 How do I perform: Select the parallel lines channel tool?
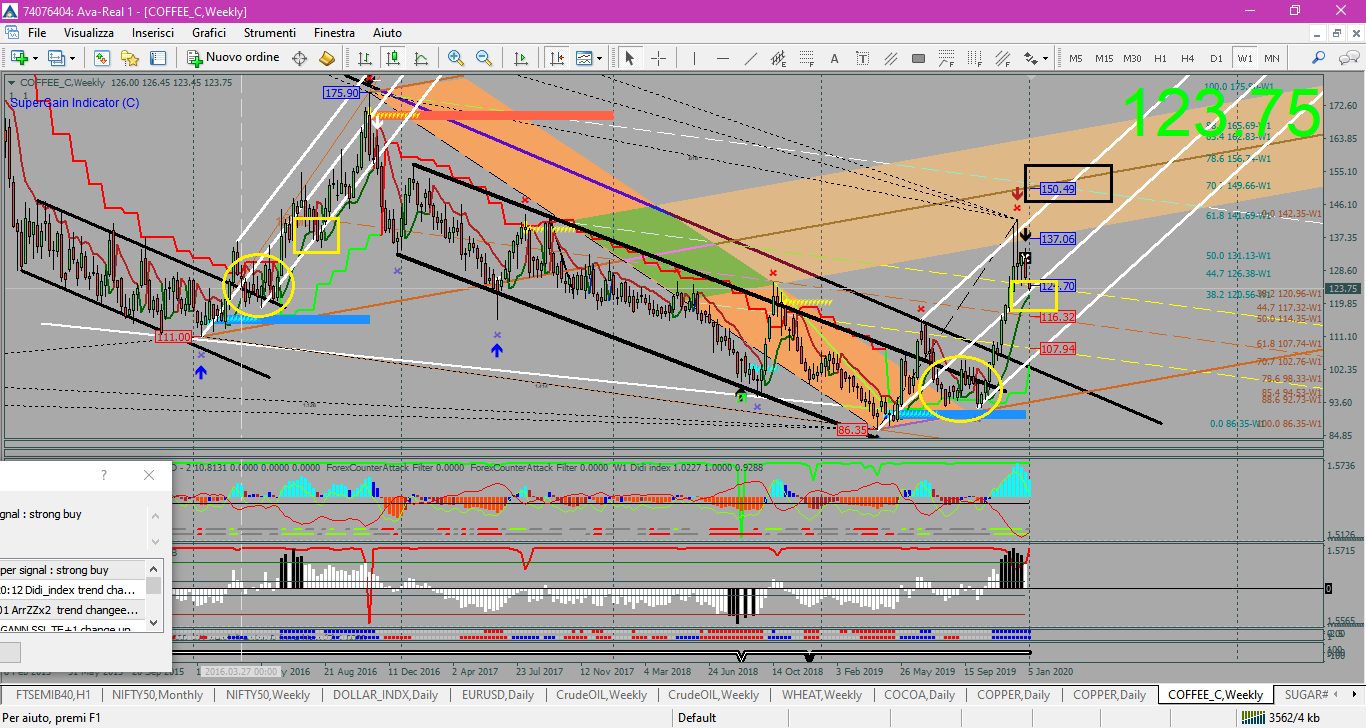pos(890,58)
